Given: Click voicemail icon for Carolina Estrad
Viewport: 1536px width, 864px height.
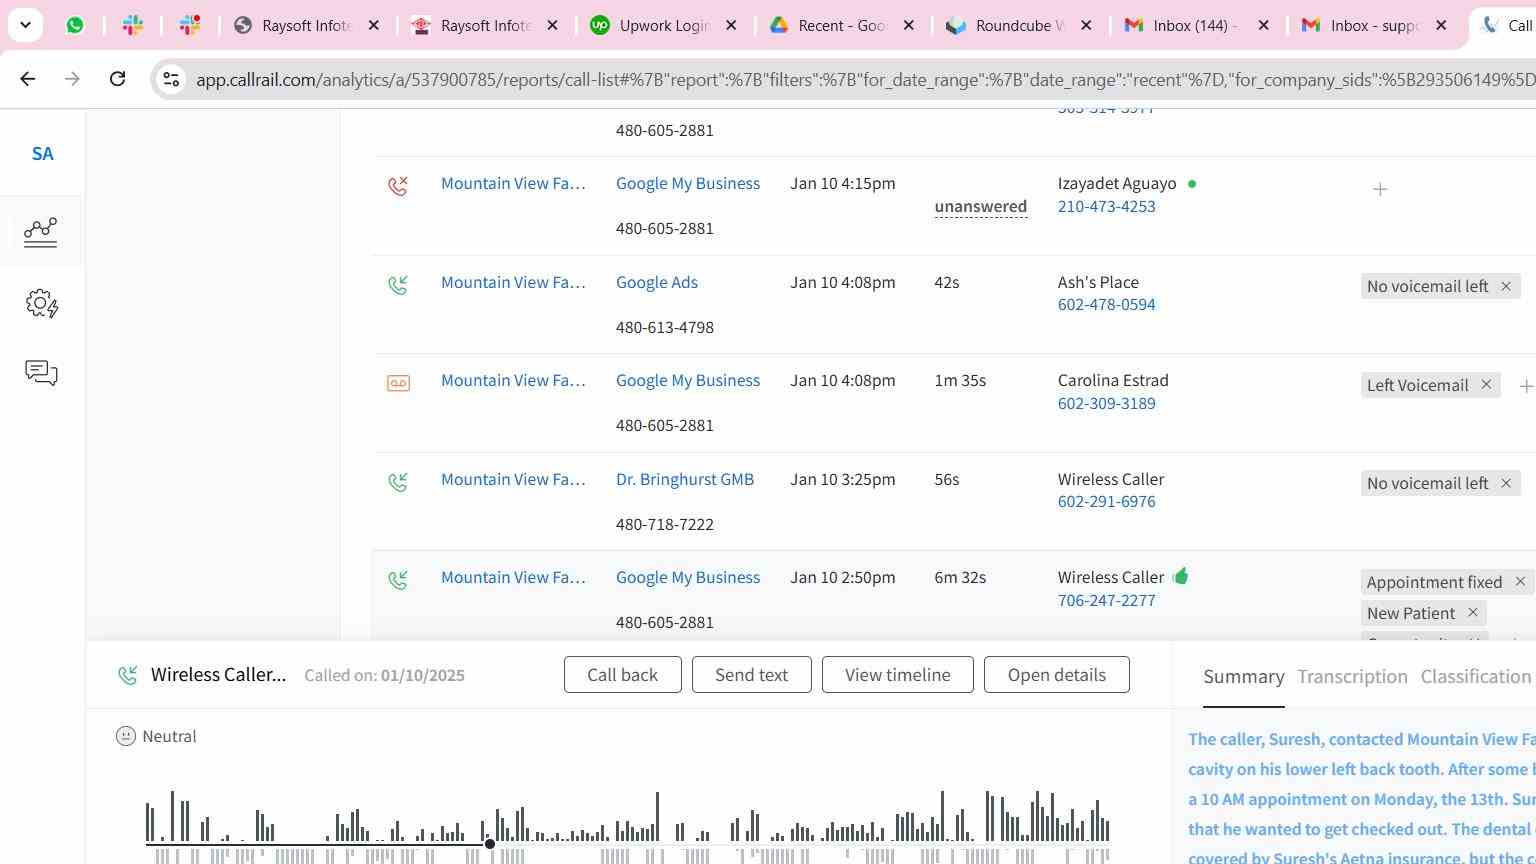Looking at the screenshot, I should point(398,383).
